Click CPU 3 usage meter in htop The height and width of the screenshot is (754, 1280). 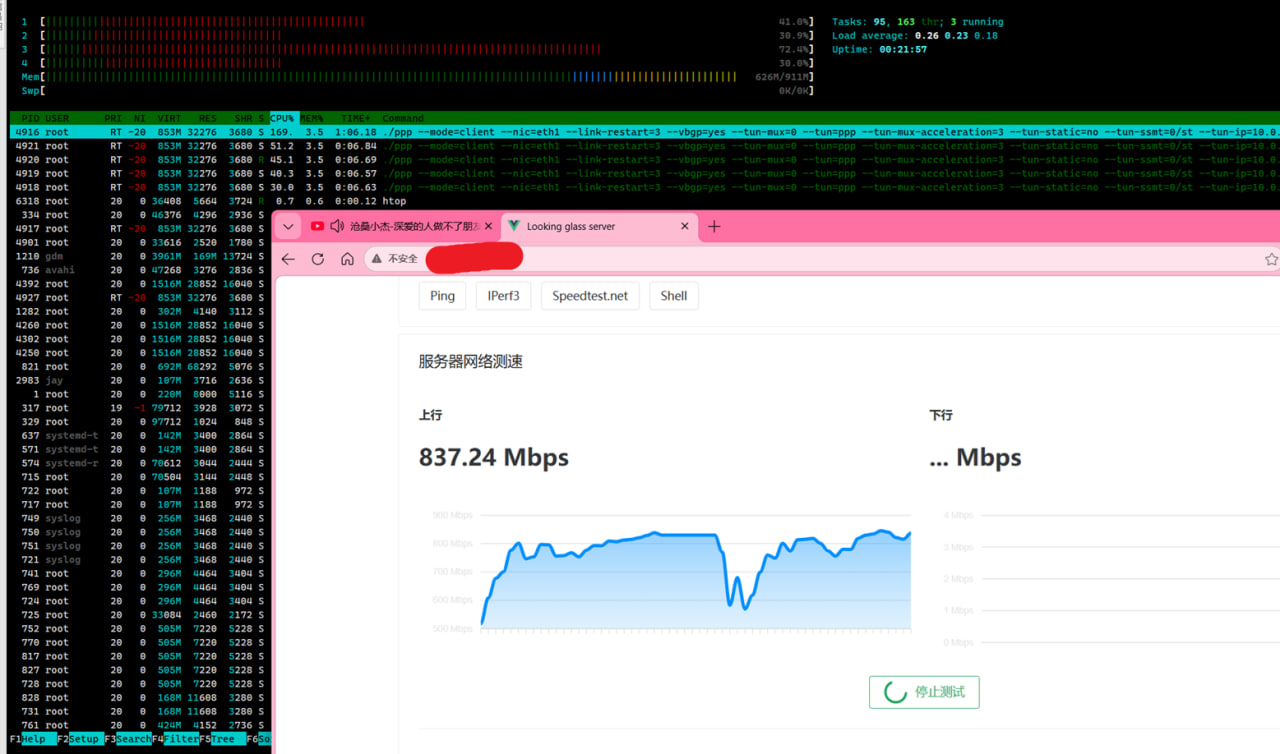point(418,49)
